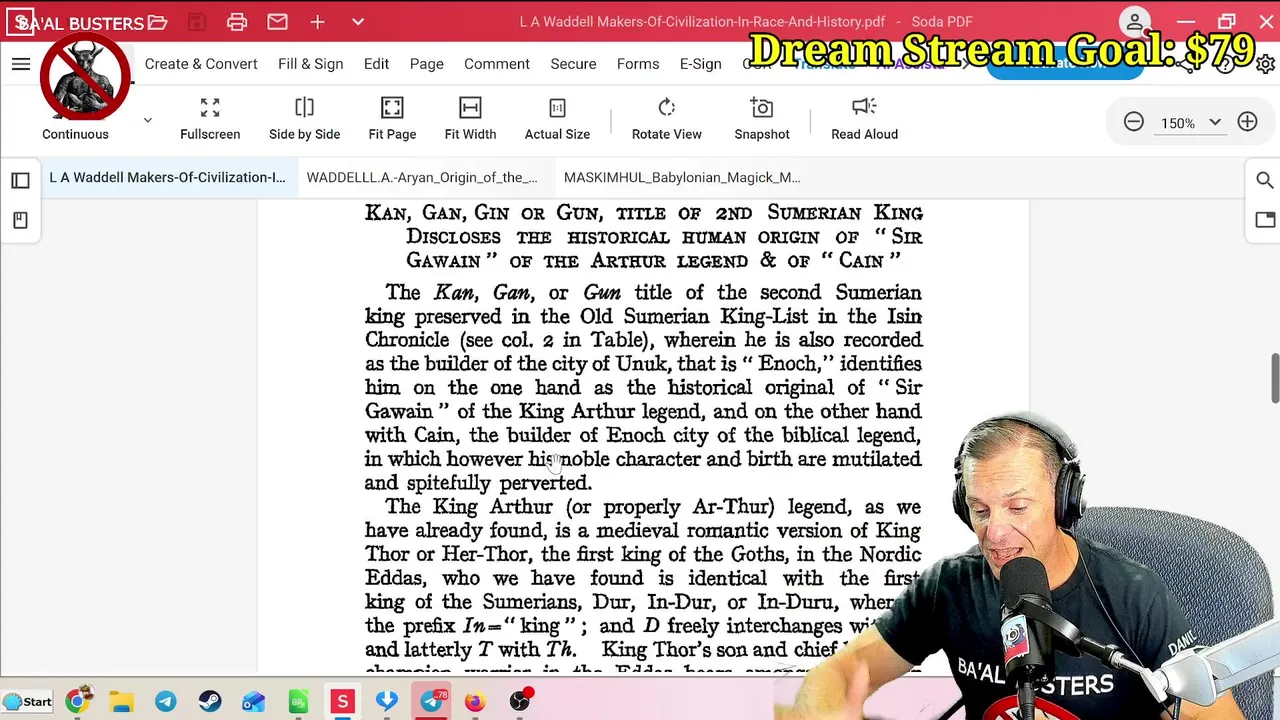Image resolution: width=1280 pixels, height=720 pixels.
Task: Open Outlook from the taskbar
Action: click(254, 701)
